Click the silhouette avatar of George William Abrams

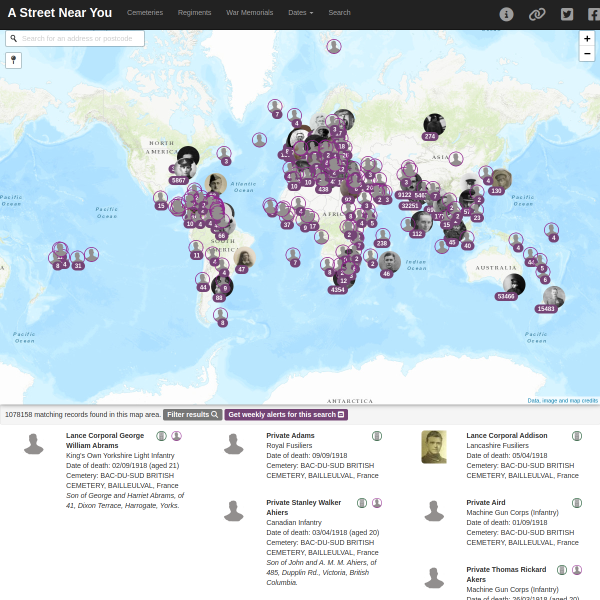34,444
